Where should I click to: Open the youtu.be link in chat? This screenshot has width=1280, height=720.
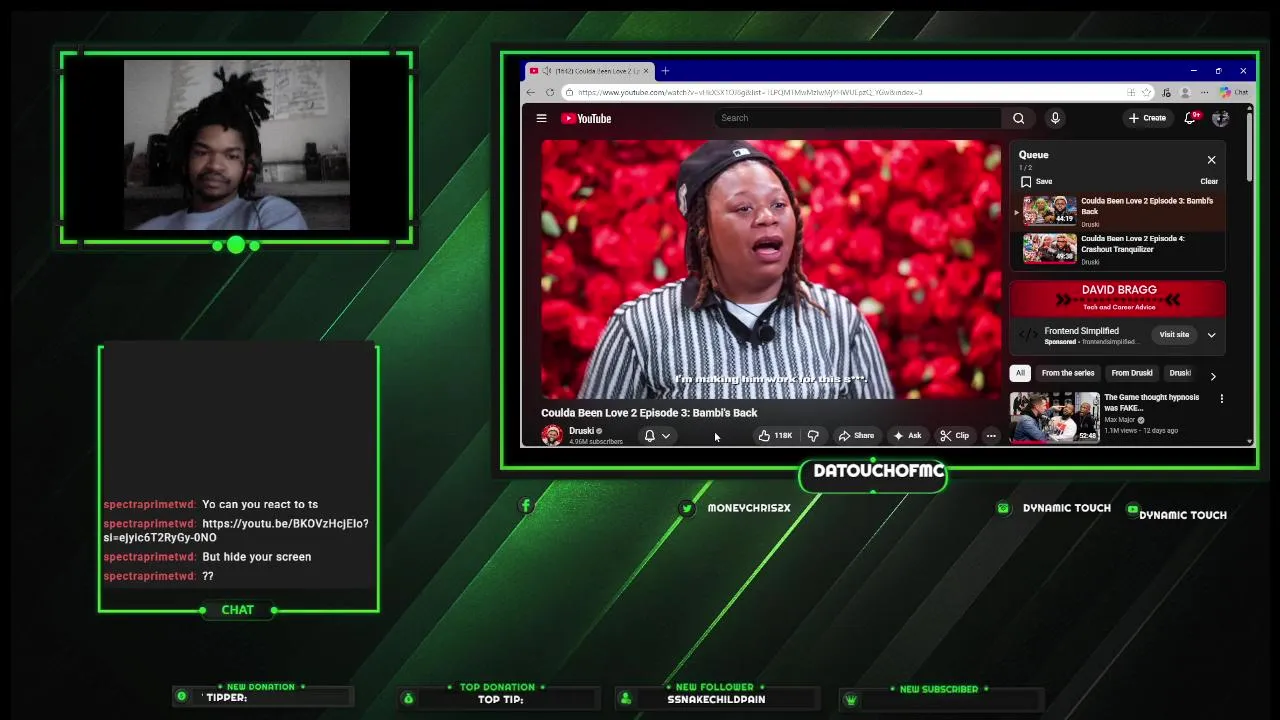[236, 530]
